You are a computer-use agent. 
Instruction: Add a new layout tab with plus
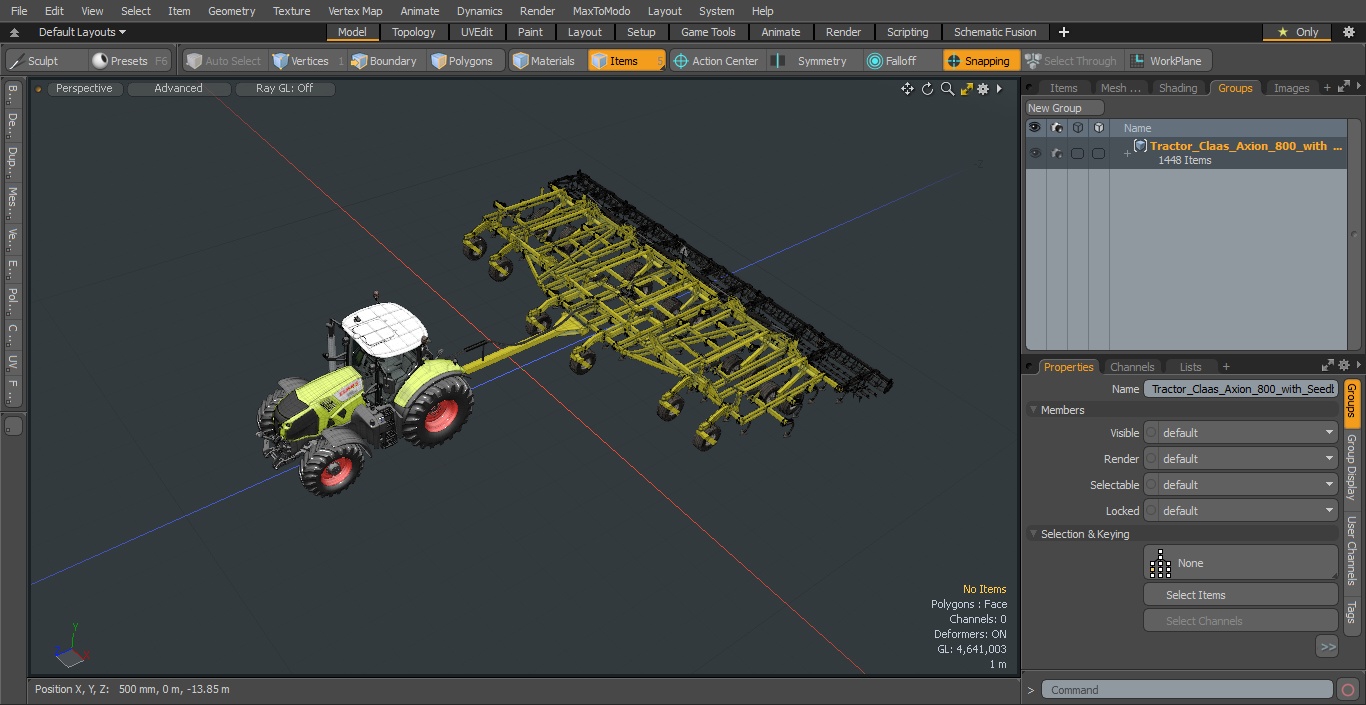click(x=1063, y=32)
